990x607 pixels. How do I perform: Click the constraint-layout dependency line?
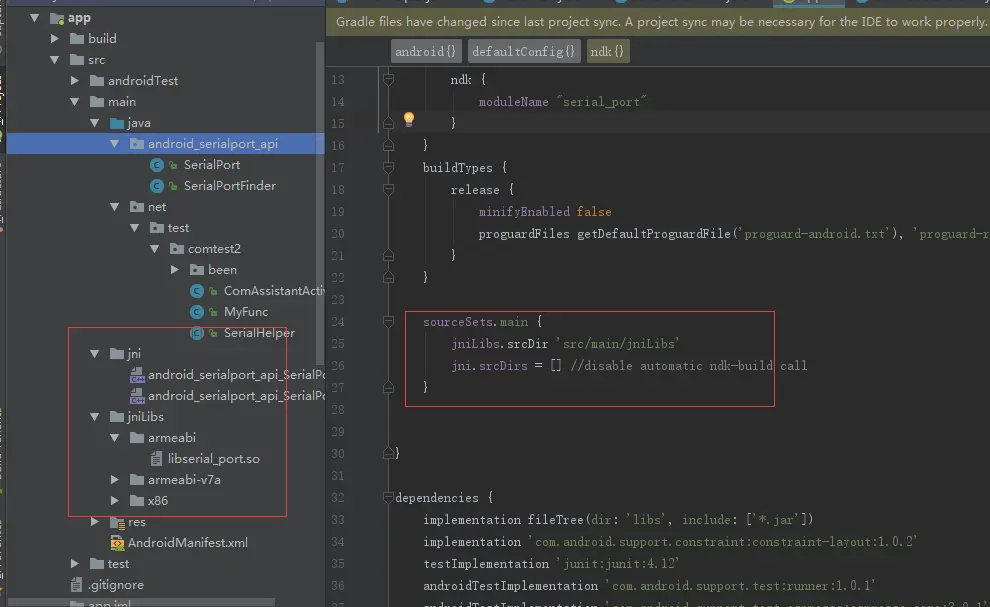click(x=670, y=541)
